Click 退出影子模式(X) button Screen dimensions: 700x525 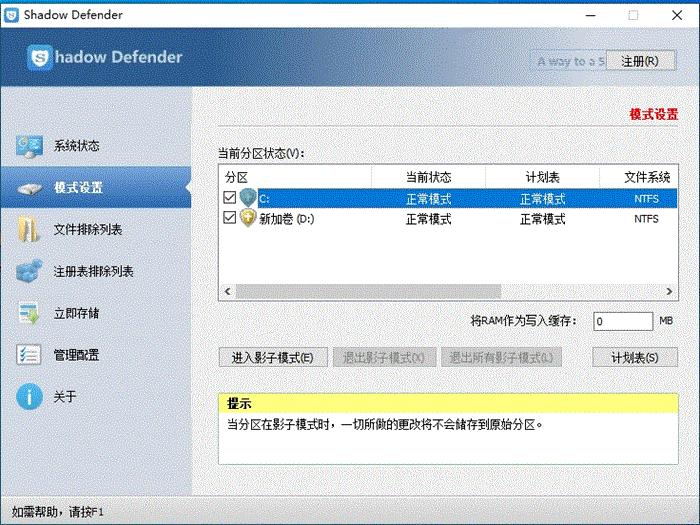click(x=384, y=358)
